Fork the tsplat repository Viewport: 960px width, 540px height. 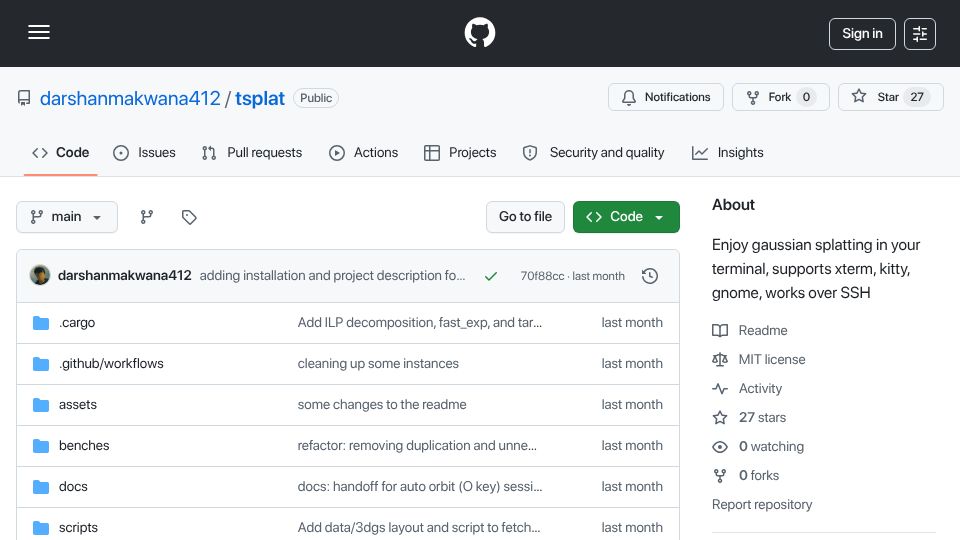[x=781, y=97]
